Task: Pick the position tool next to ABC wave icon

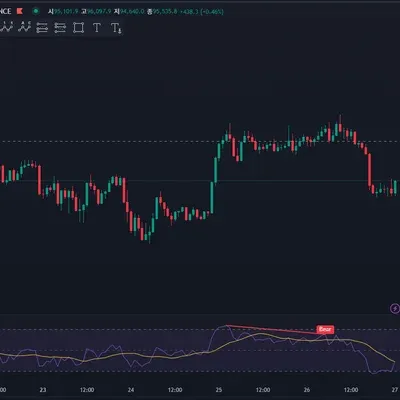Action: (42, 28)
